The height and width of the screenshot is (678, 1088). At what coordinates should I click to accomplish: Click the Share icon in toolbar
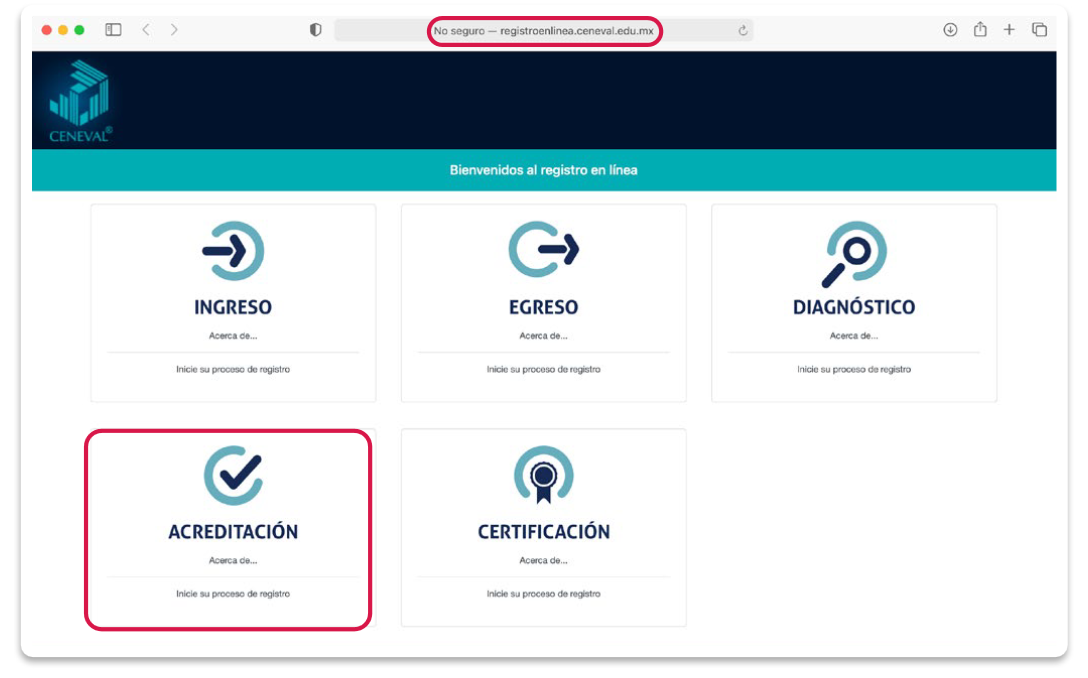pos(980,30)
